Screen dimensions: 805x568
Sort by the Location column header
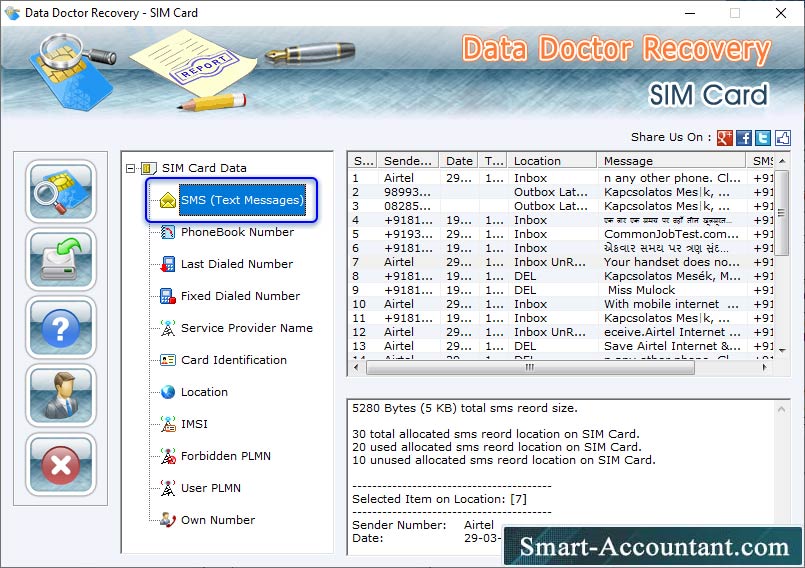point(552,161)
